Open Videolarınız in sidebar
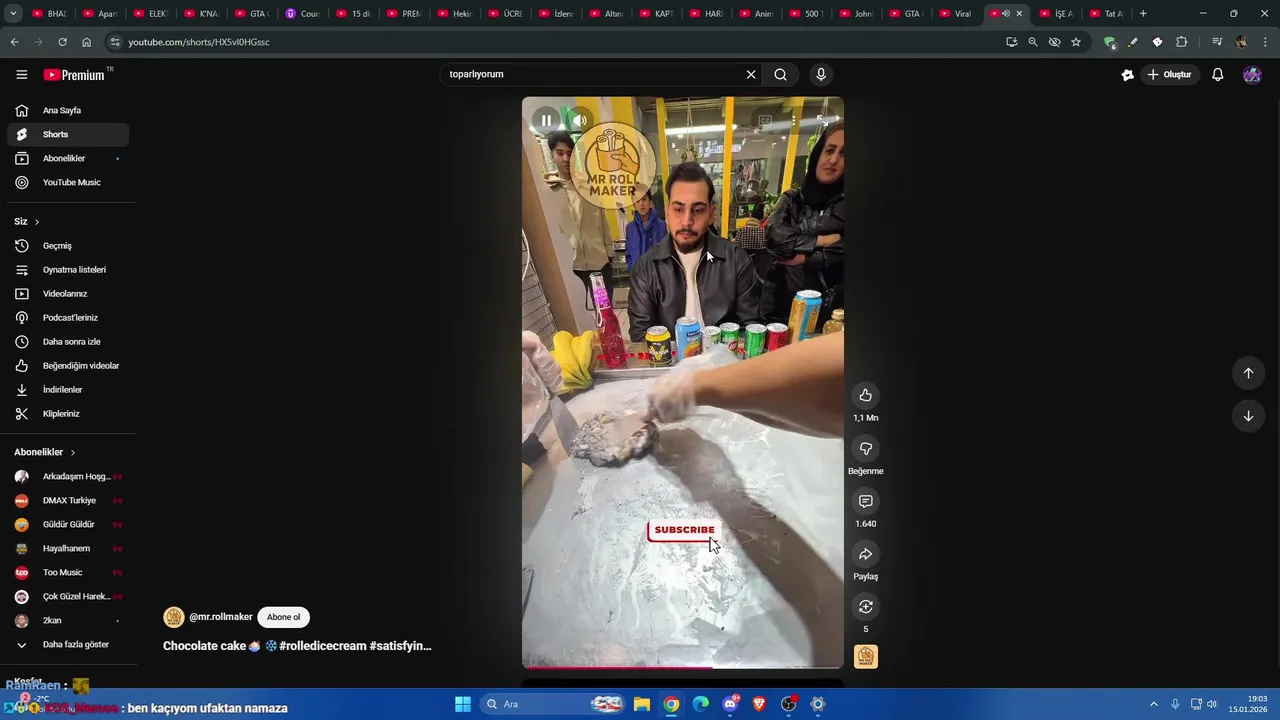 coord(68,294)
